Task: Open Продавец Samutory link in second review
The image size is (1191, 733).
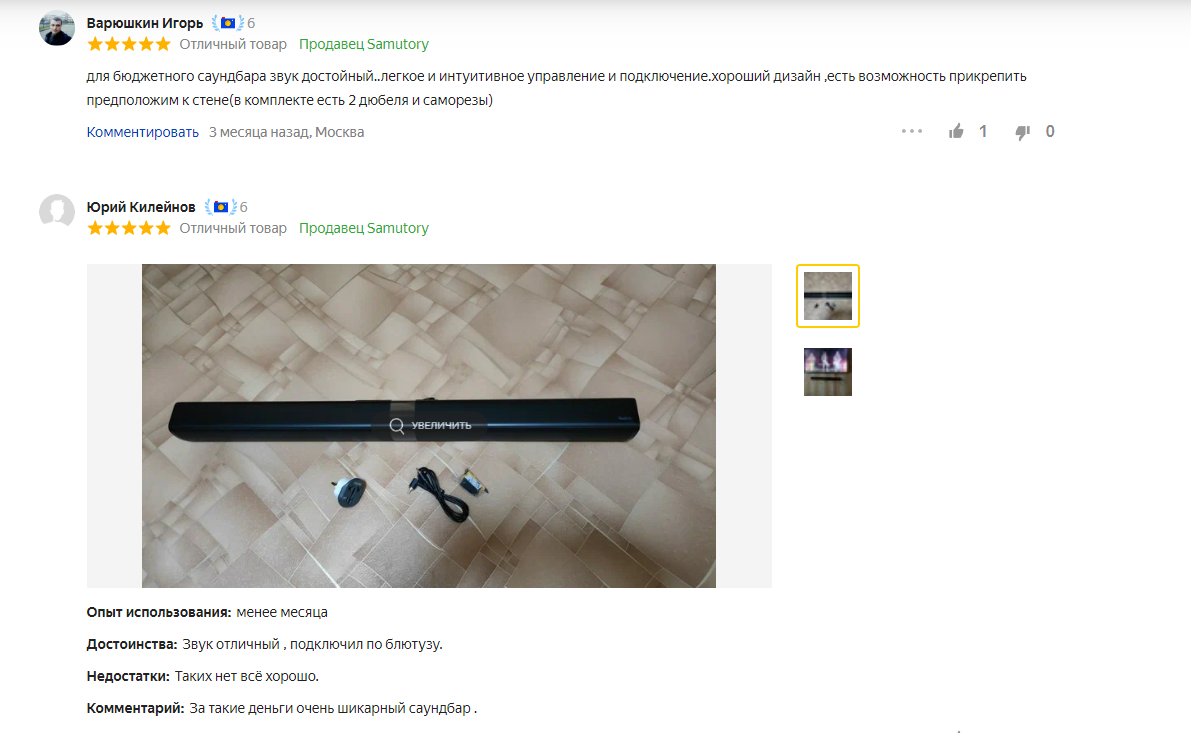Action: [364, 228]
